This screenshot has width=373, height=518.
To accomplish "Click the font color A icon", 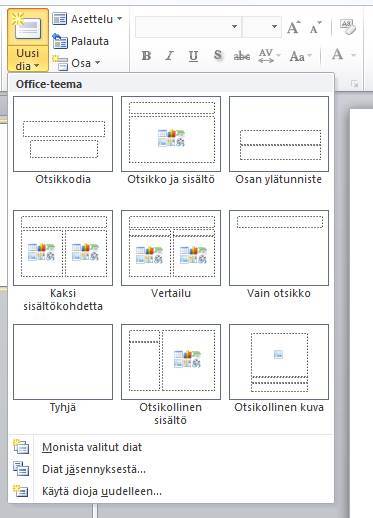I will (337, 55).
